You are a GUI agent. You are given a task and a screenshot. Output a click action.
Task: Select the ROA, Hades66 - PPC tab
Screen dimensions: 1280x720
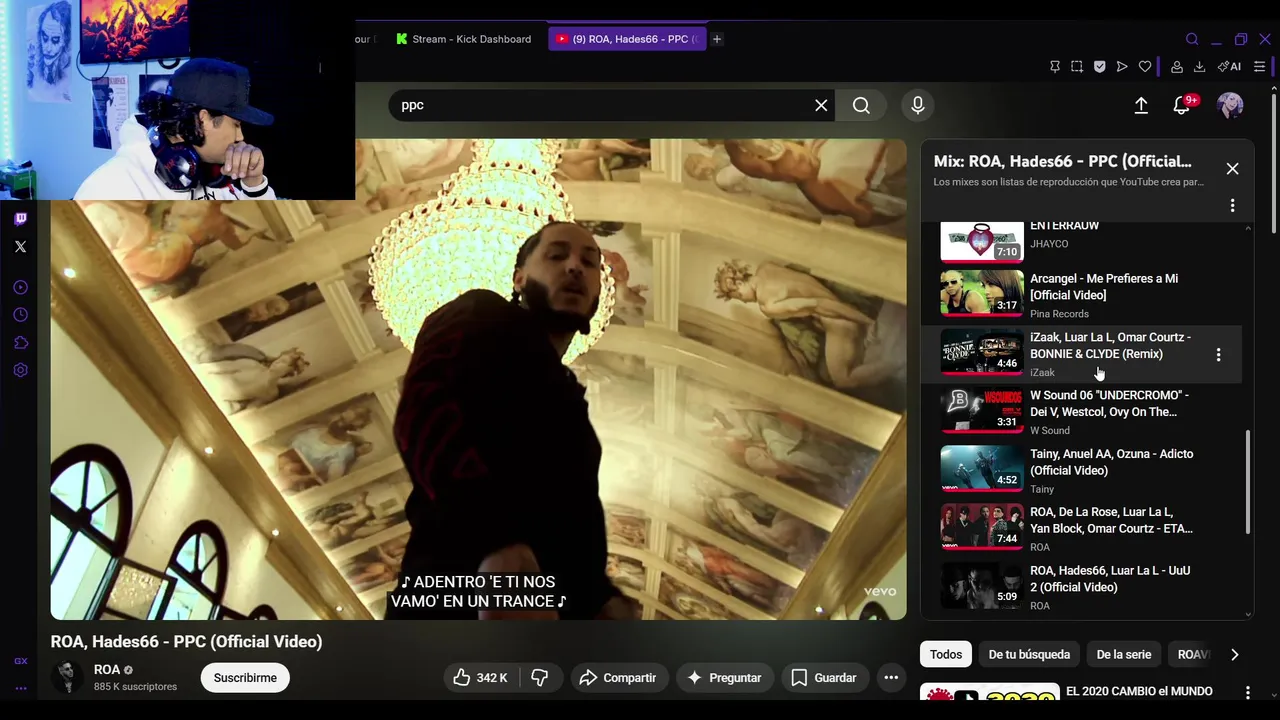628,39
